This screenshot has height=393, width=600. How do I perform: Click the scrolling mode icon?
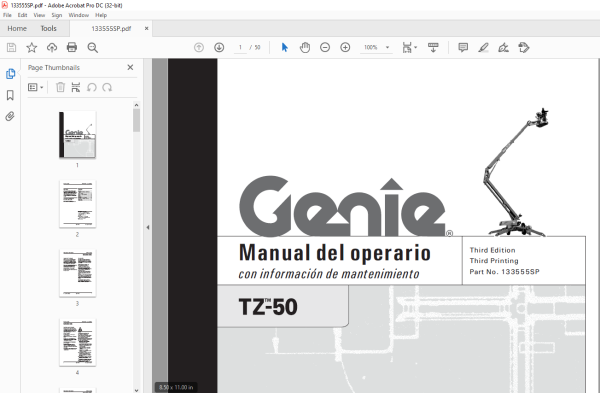[433, 47]
